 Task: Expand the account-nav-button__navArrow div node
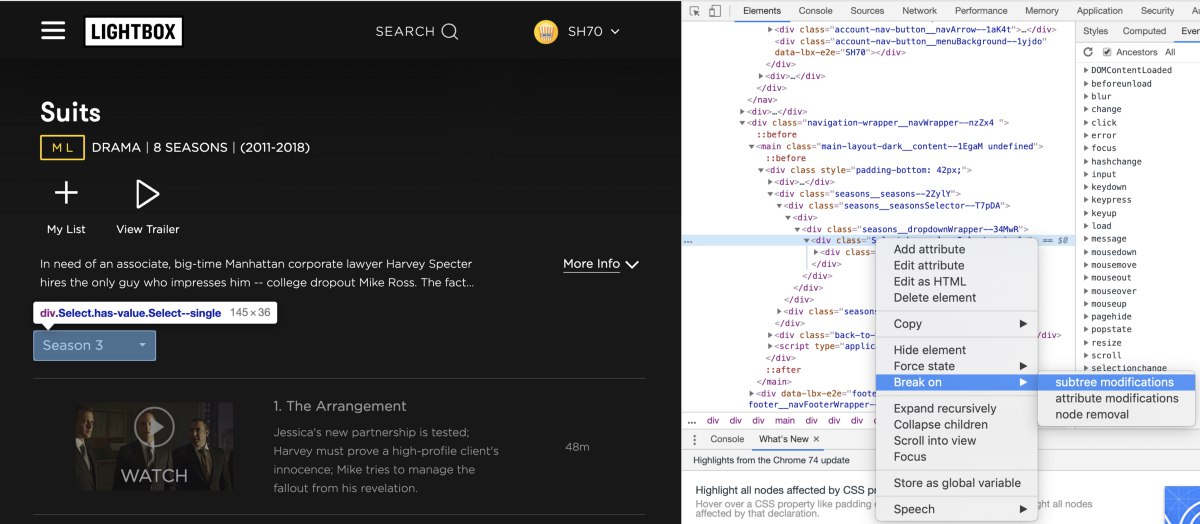point(771,30)
